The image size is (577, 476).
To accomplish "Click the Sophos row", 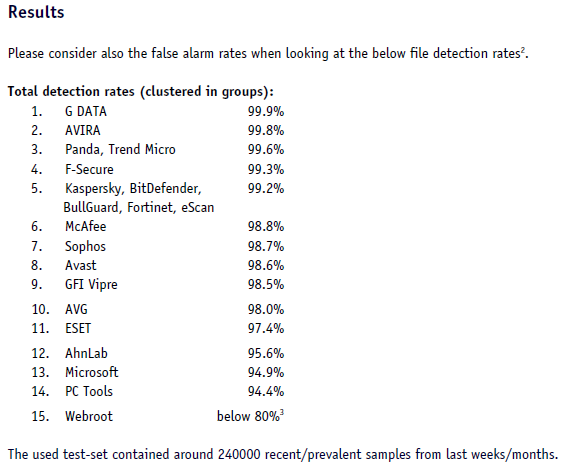I will point(157,246).
